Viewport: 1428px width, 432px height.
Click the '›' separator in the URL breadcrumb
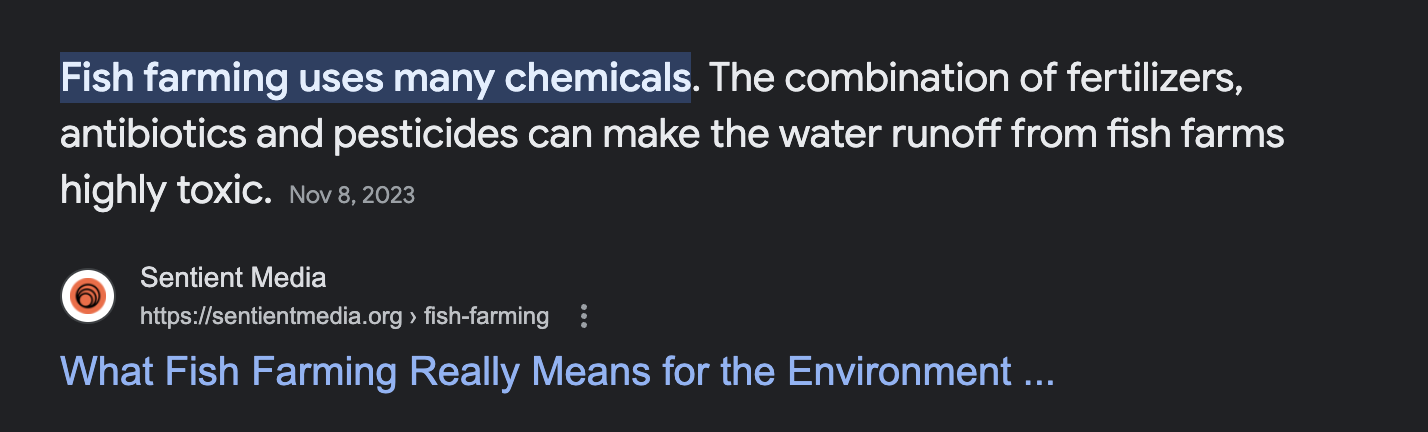tap(412, 317)
